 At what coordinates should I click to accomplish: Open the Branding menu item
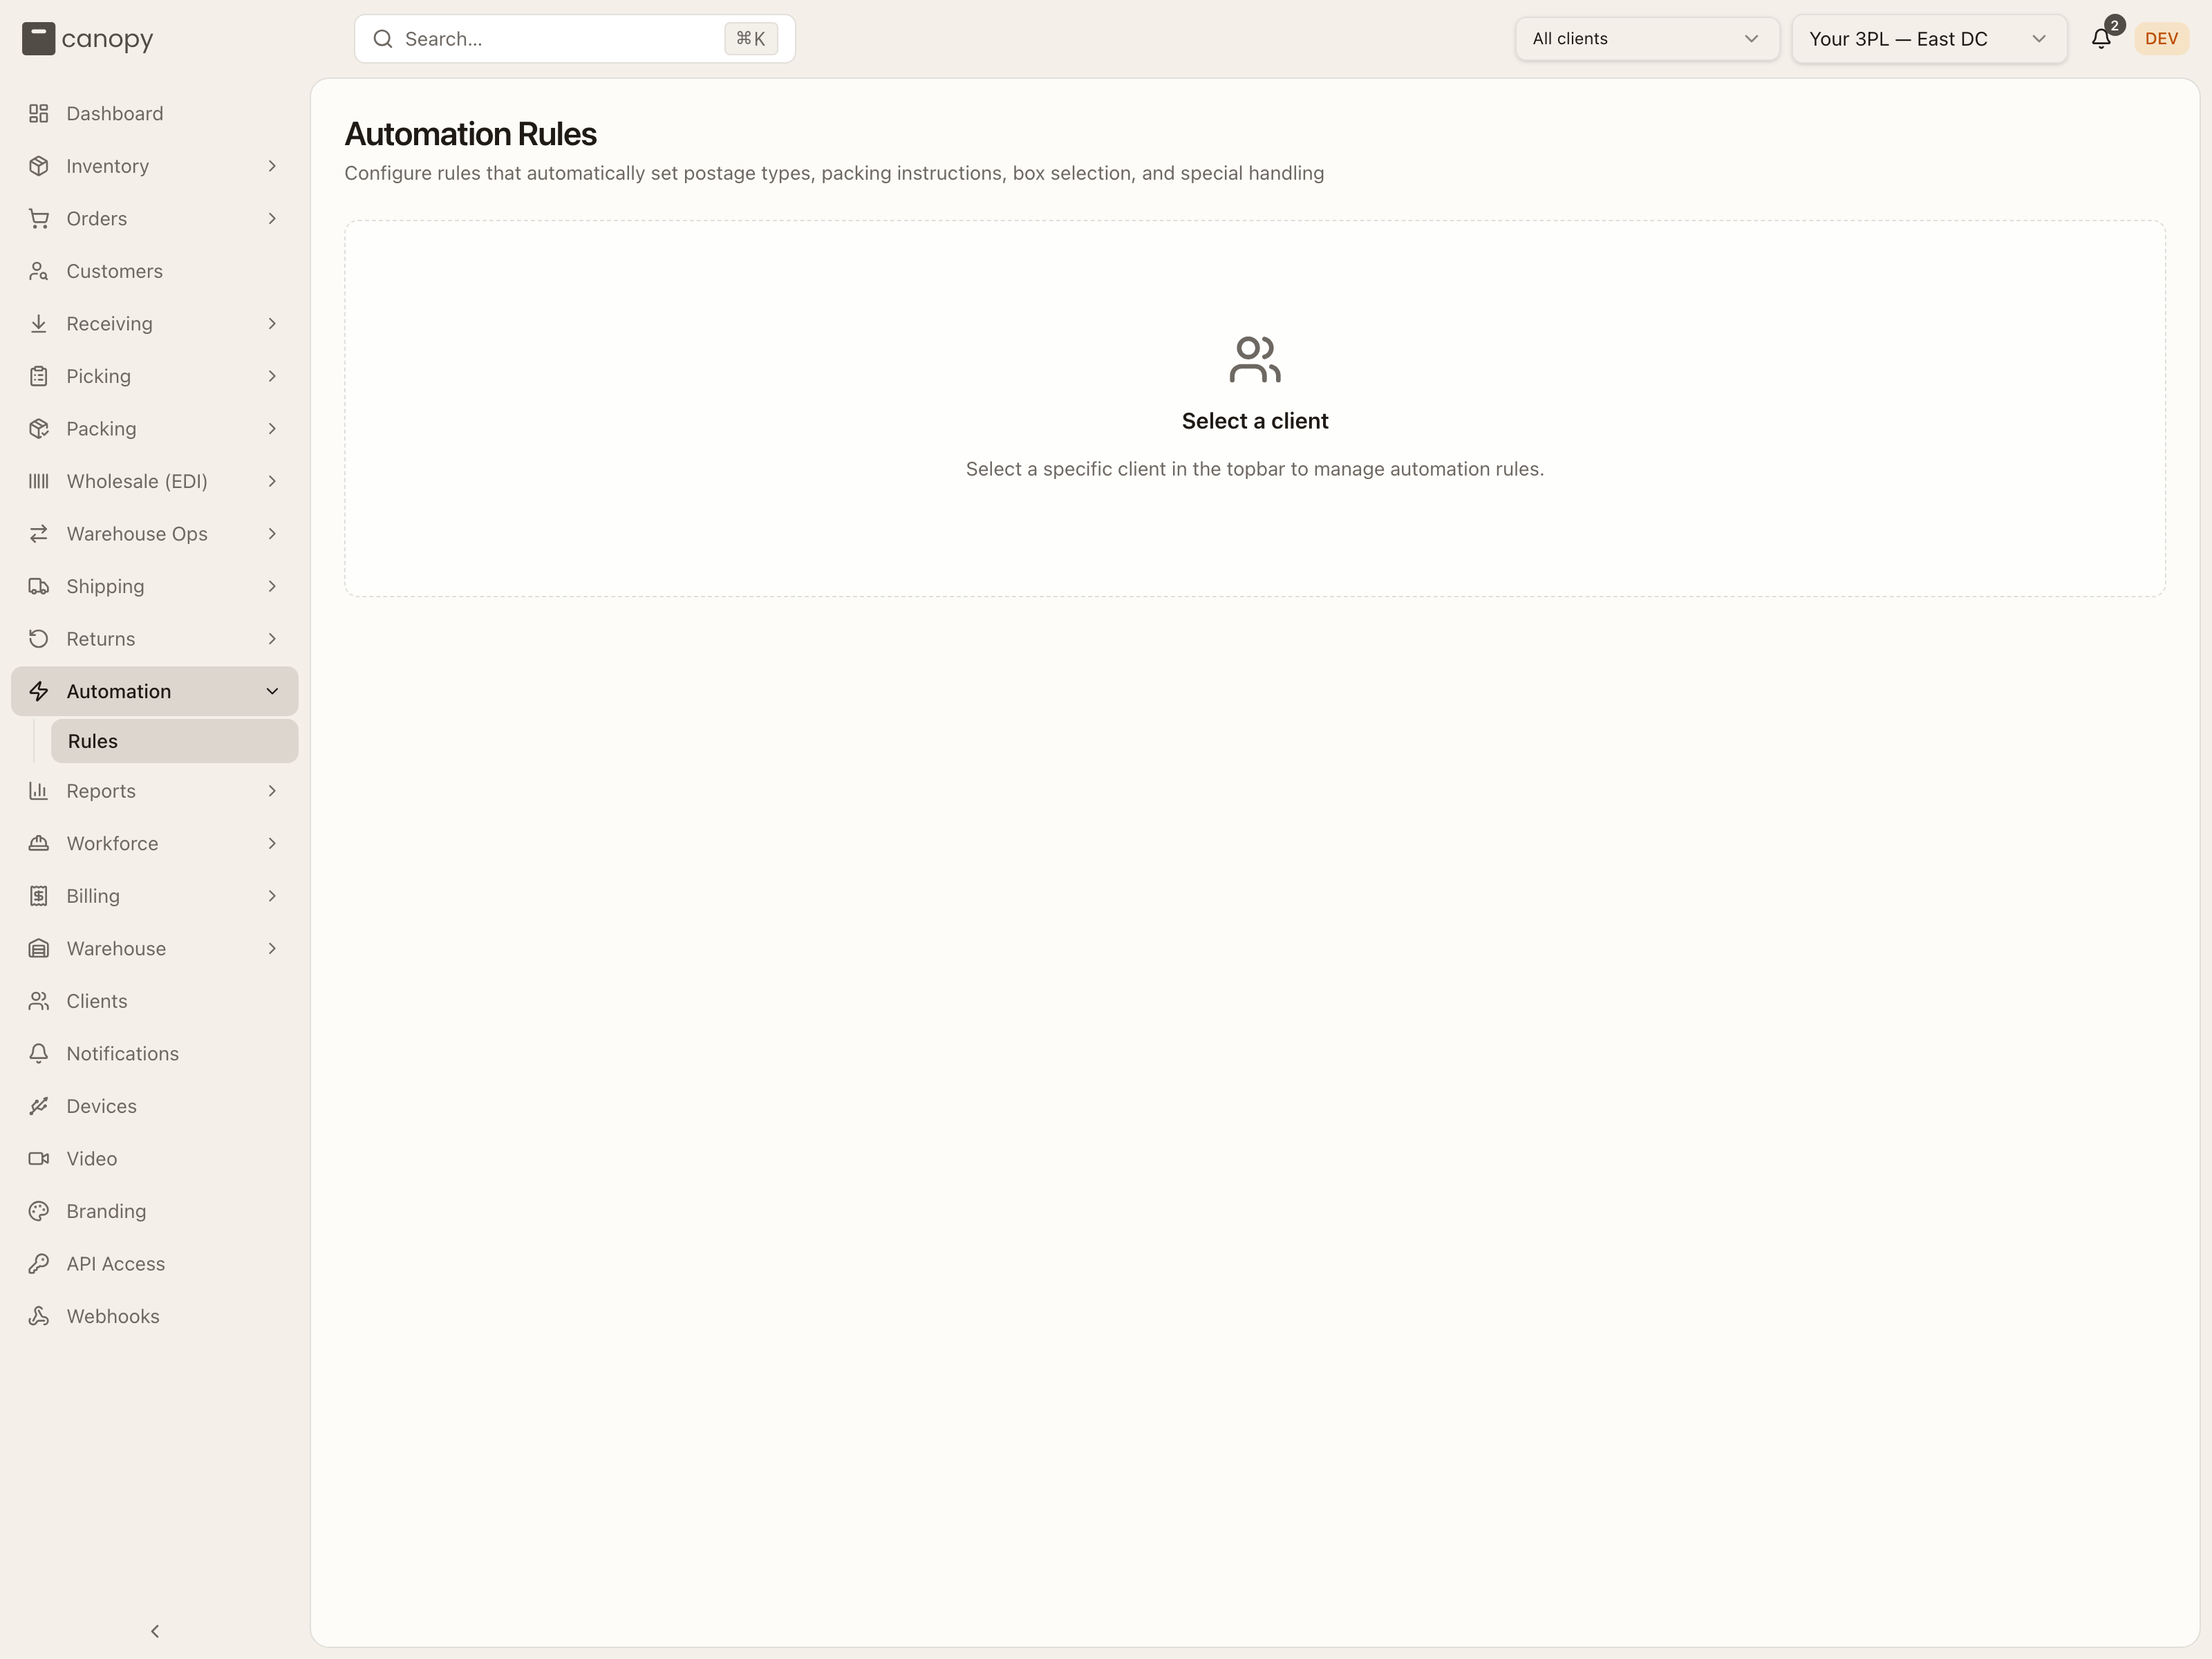(155, 1210)
